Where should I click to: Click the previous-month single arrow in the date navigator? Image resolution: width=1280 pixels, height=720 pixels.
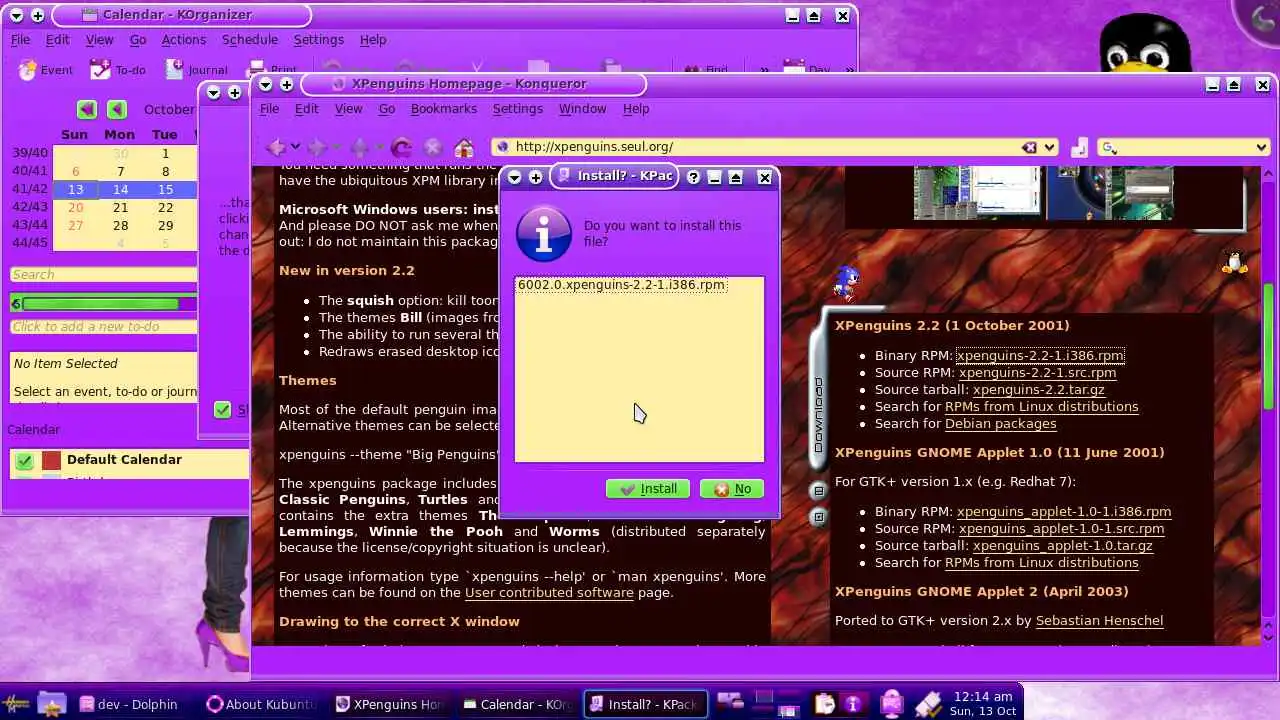(117, 109)
